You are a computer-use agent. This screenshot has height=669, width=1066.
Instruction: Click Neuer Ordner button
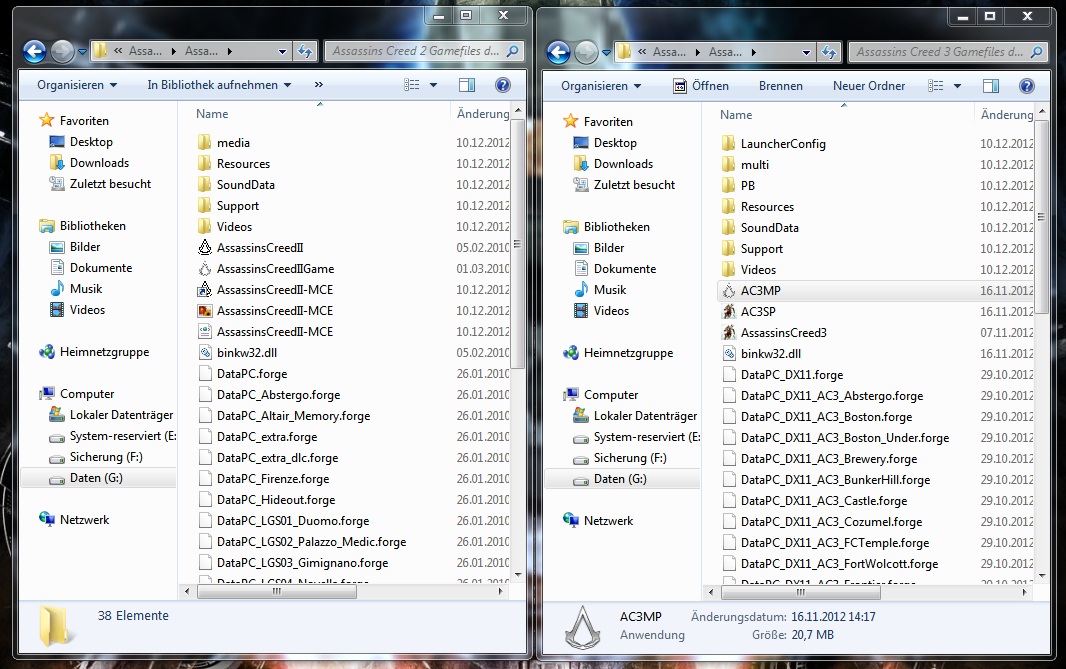(869, 86)
